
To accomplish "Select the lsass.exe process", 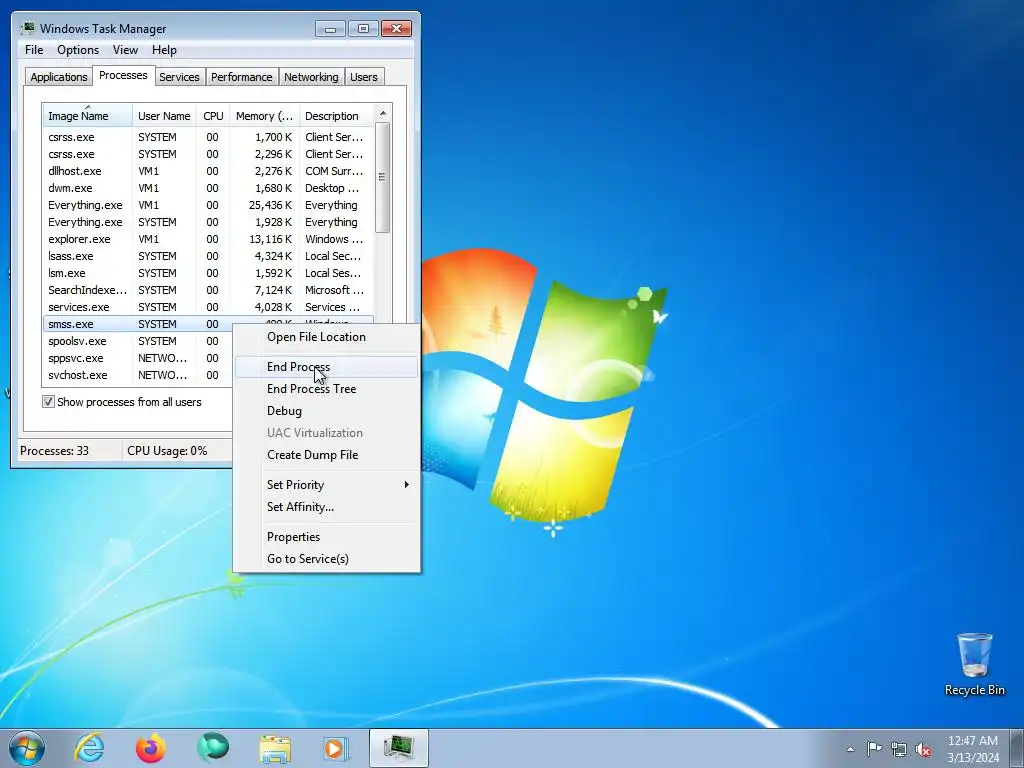I will point(208,256).
